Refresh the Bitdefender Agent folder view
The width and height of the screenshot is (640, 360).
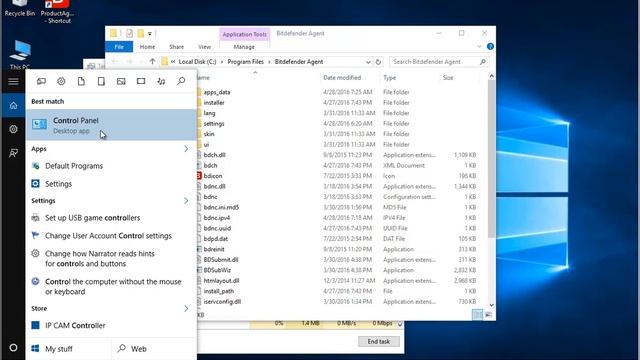[x=378, y=62]
